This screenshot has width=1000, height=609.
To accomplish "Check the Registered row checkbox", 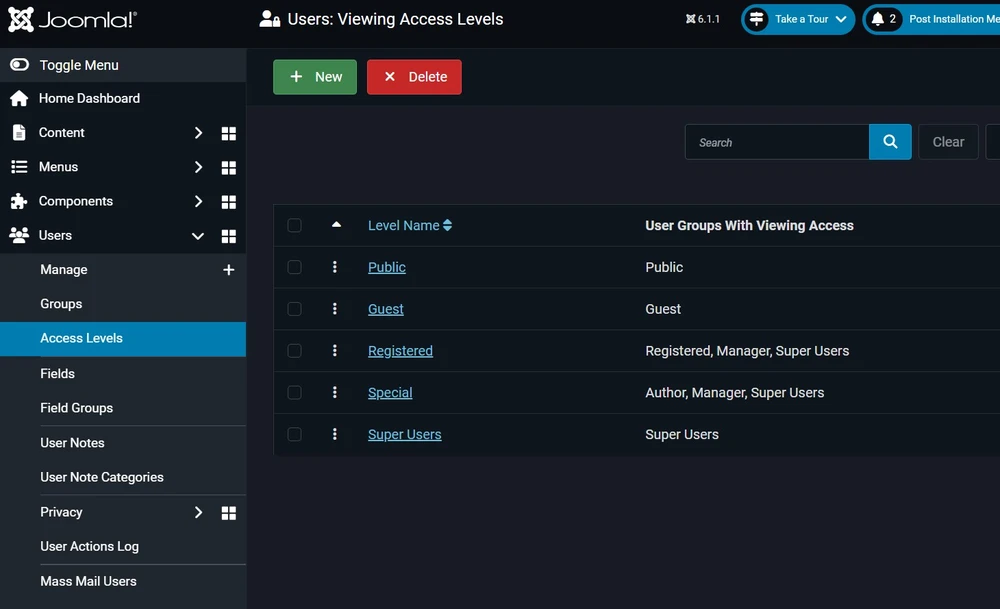I will (294, 350).
